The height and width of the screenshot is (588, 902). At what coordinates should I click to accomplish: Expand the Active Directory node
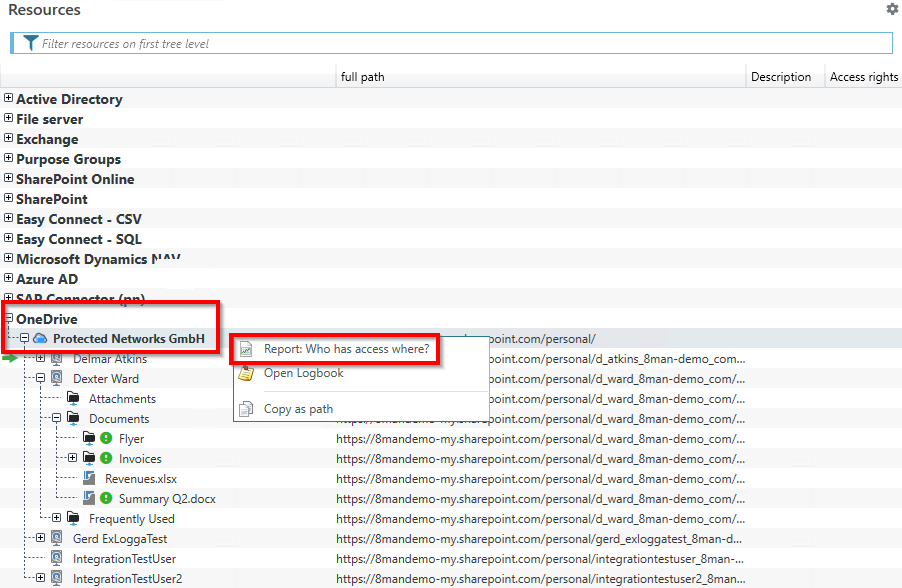9,99
